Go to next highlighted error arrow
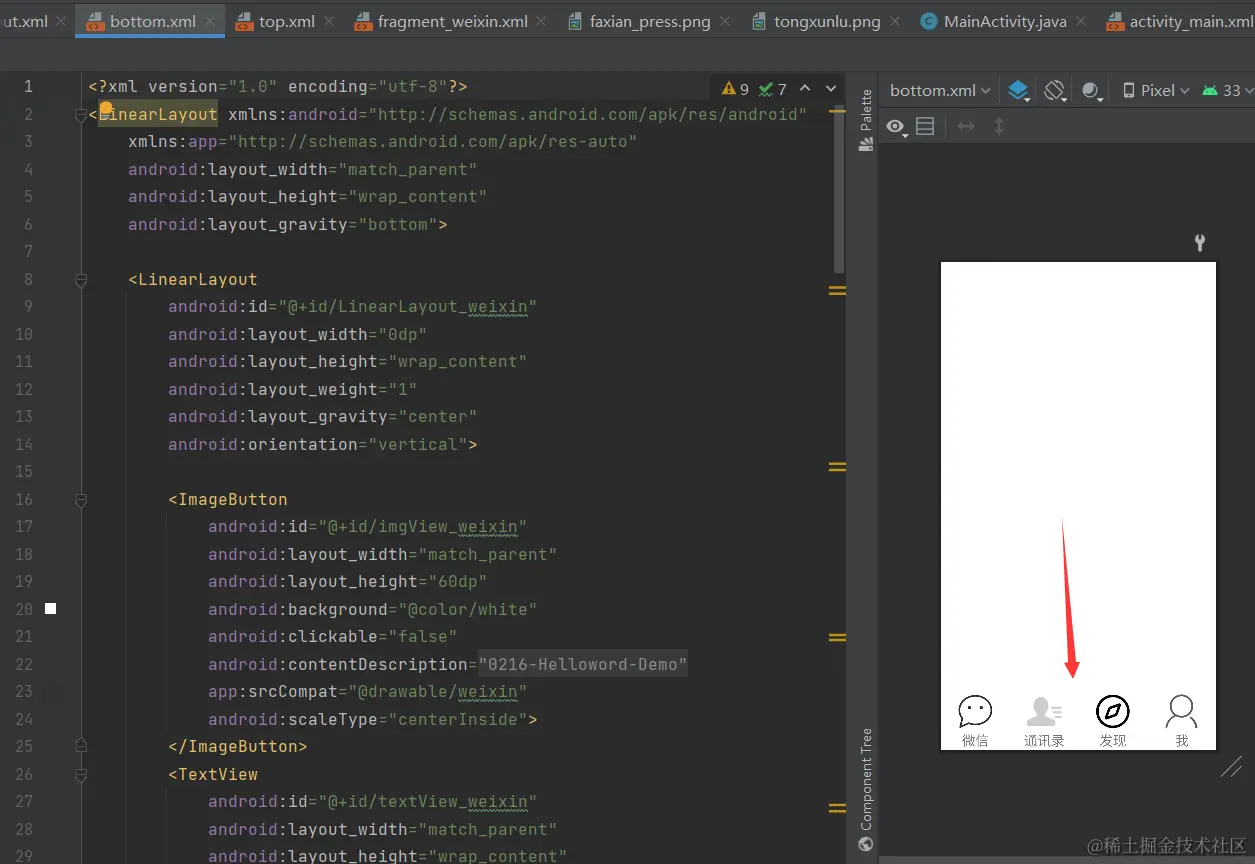Screen dimensions: 1255x864 tap(830, 89)
